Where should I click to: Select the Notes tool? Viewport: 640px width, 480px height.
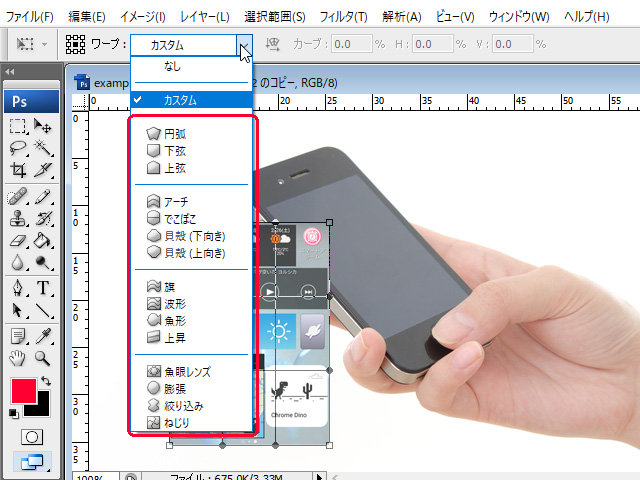18,336
